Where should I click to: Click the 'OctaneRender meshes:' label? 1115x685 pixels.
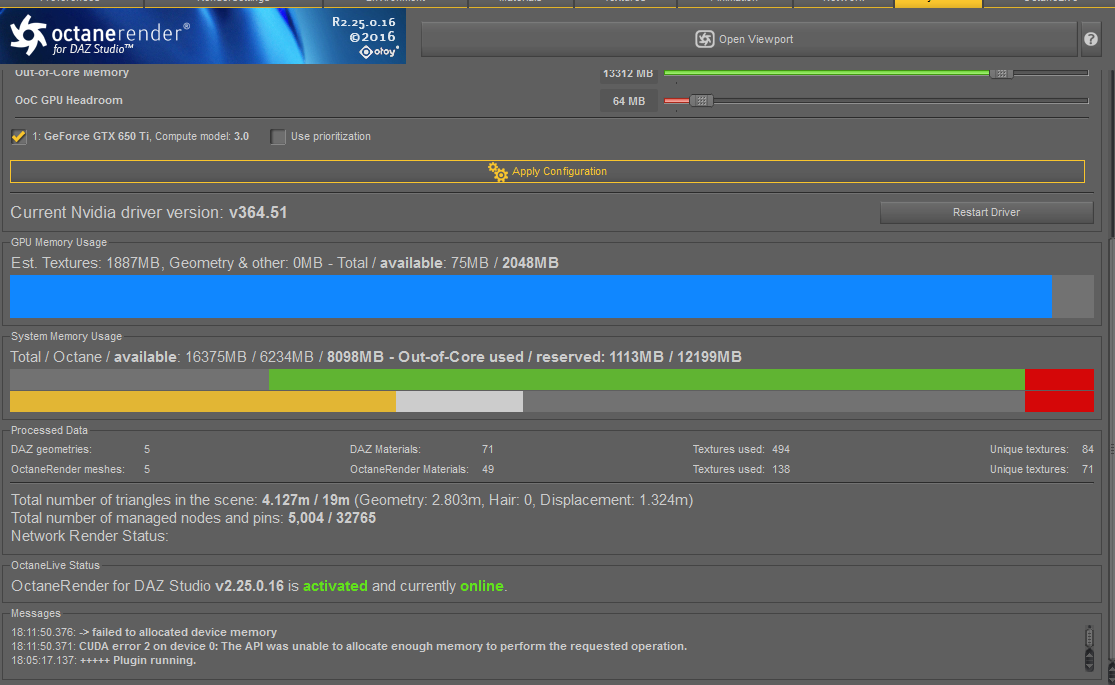pos(68,469)
